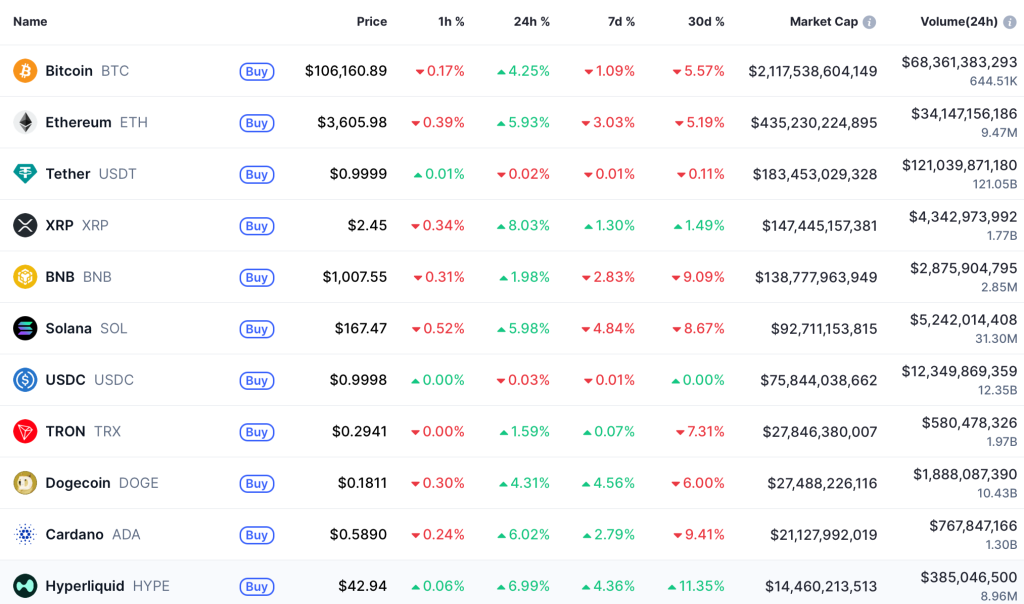Select the Tether USDT coin icon

click(23, 174)
